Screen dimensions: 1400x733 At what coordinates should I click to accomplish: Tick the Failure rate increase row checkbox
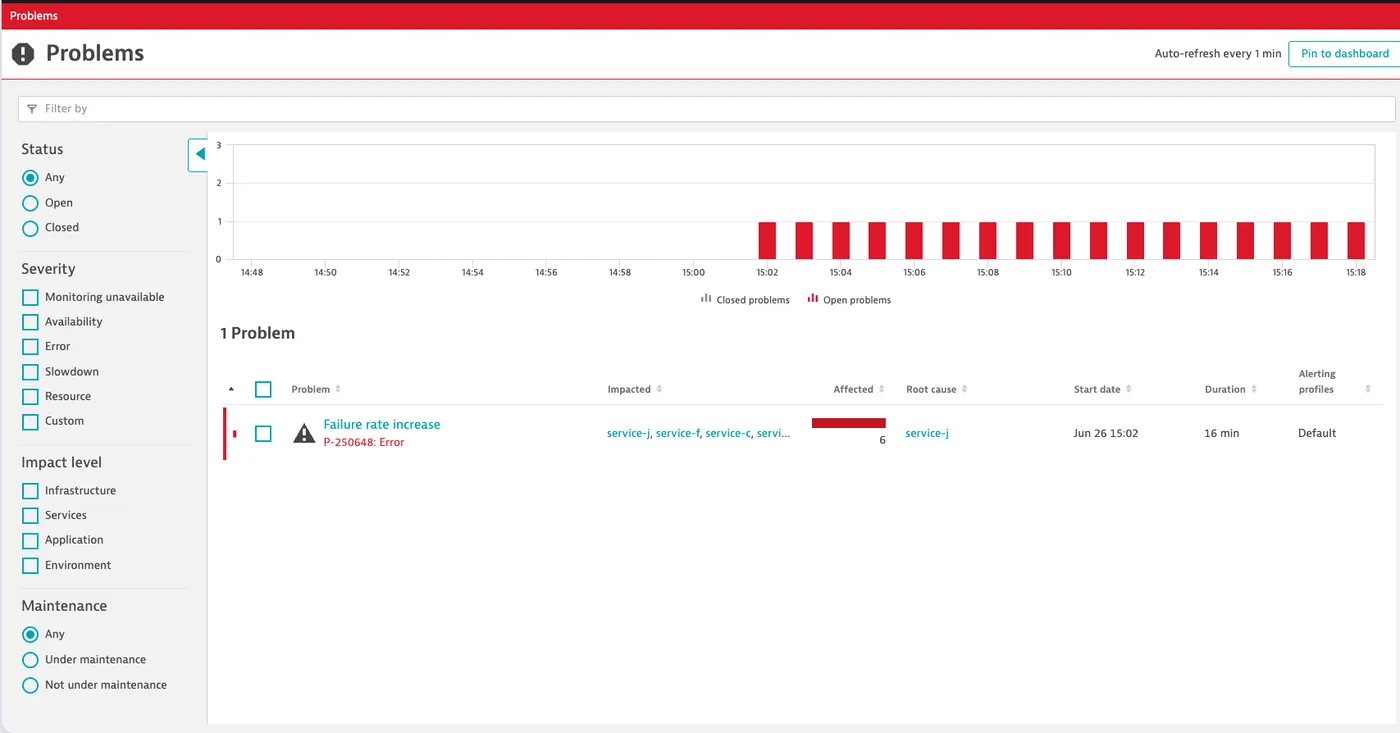(x=263, y=434)
